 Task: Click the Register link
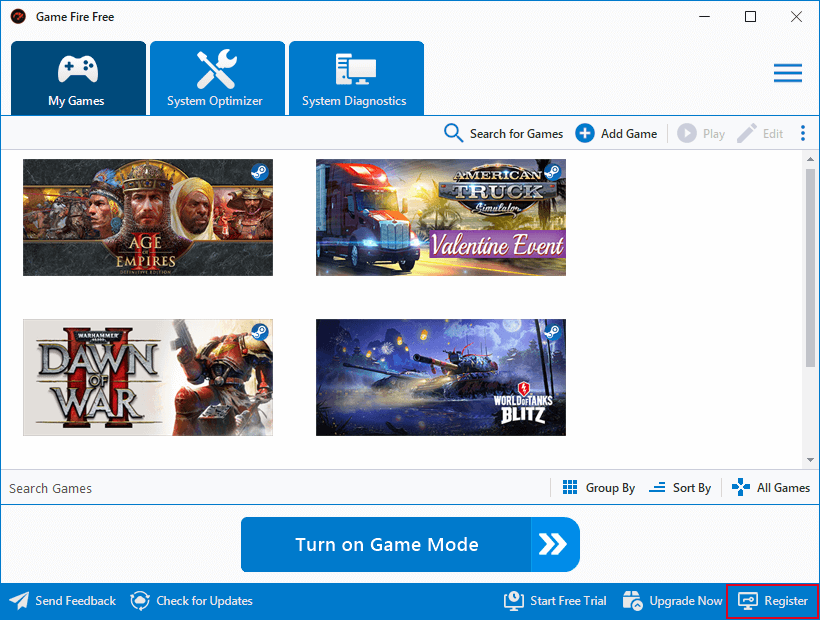[772, 601]
